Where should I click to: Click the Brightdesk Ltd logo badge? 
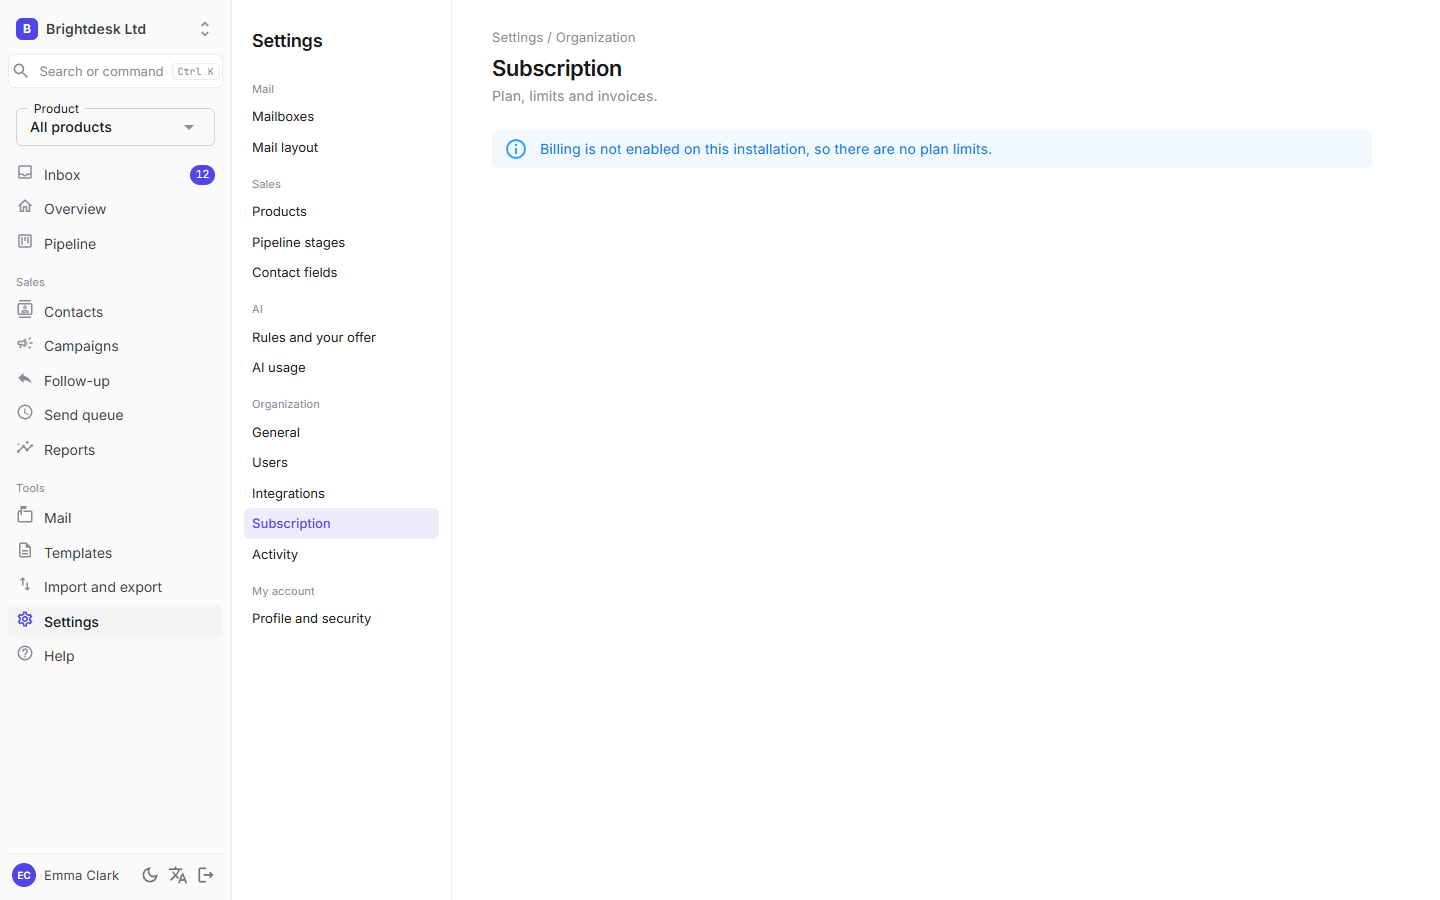[27, 29]
